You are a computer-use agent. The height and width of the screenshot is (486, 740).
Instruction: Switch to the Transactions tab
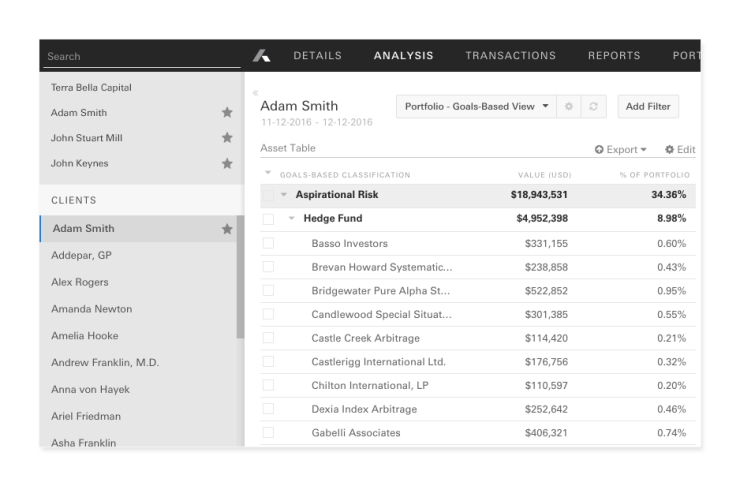pyautogui.click(x=510, y=56)
